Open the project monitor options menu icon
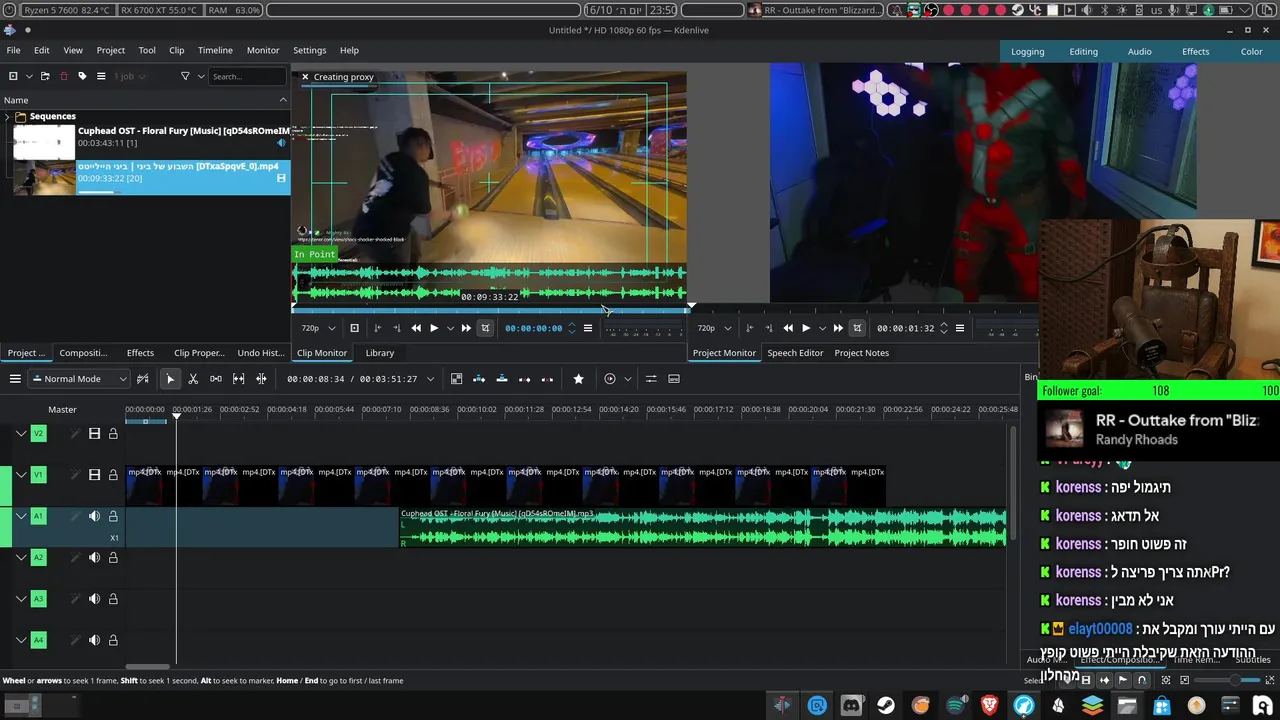The width and height of the screenshot is (1280, 720). (960, 328)
